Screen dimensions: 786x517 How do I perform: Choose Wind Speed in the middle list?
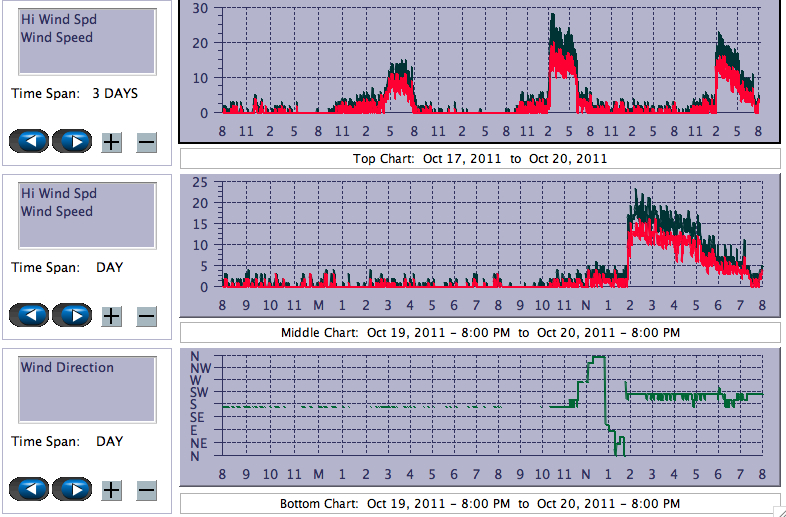(x=57, y=211)
